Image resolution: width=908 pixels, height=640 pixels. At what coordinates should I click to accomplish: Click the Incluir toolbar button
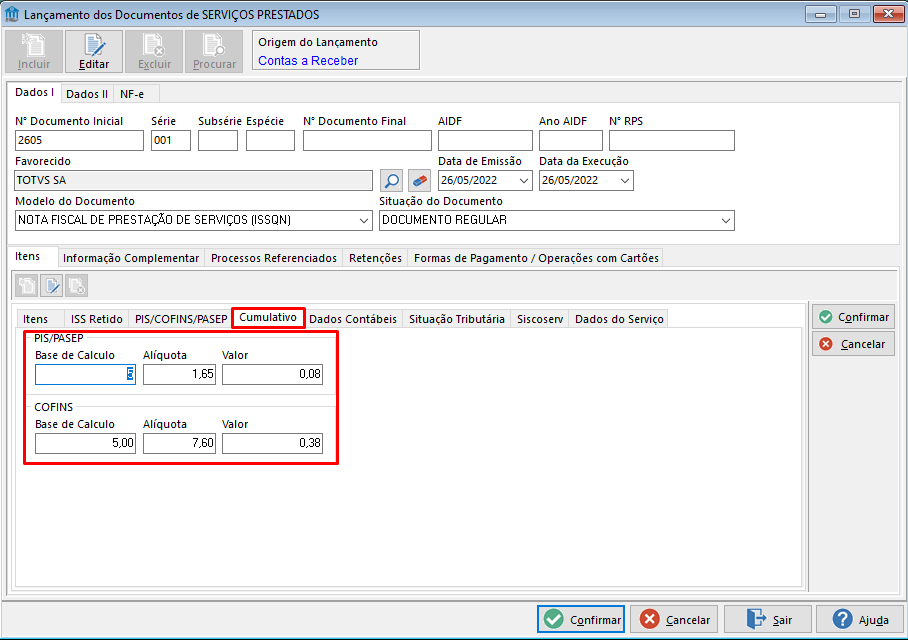click(34, 52)
